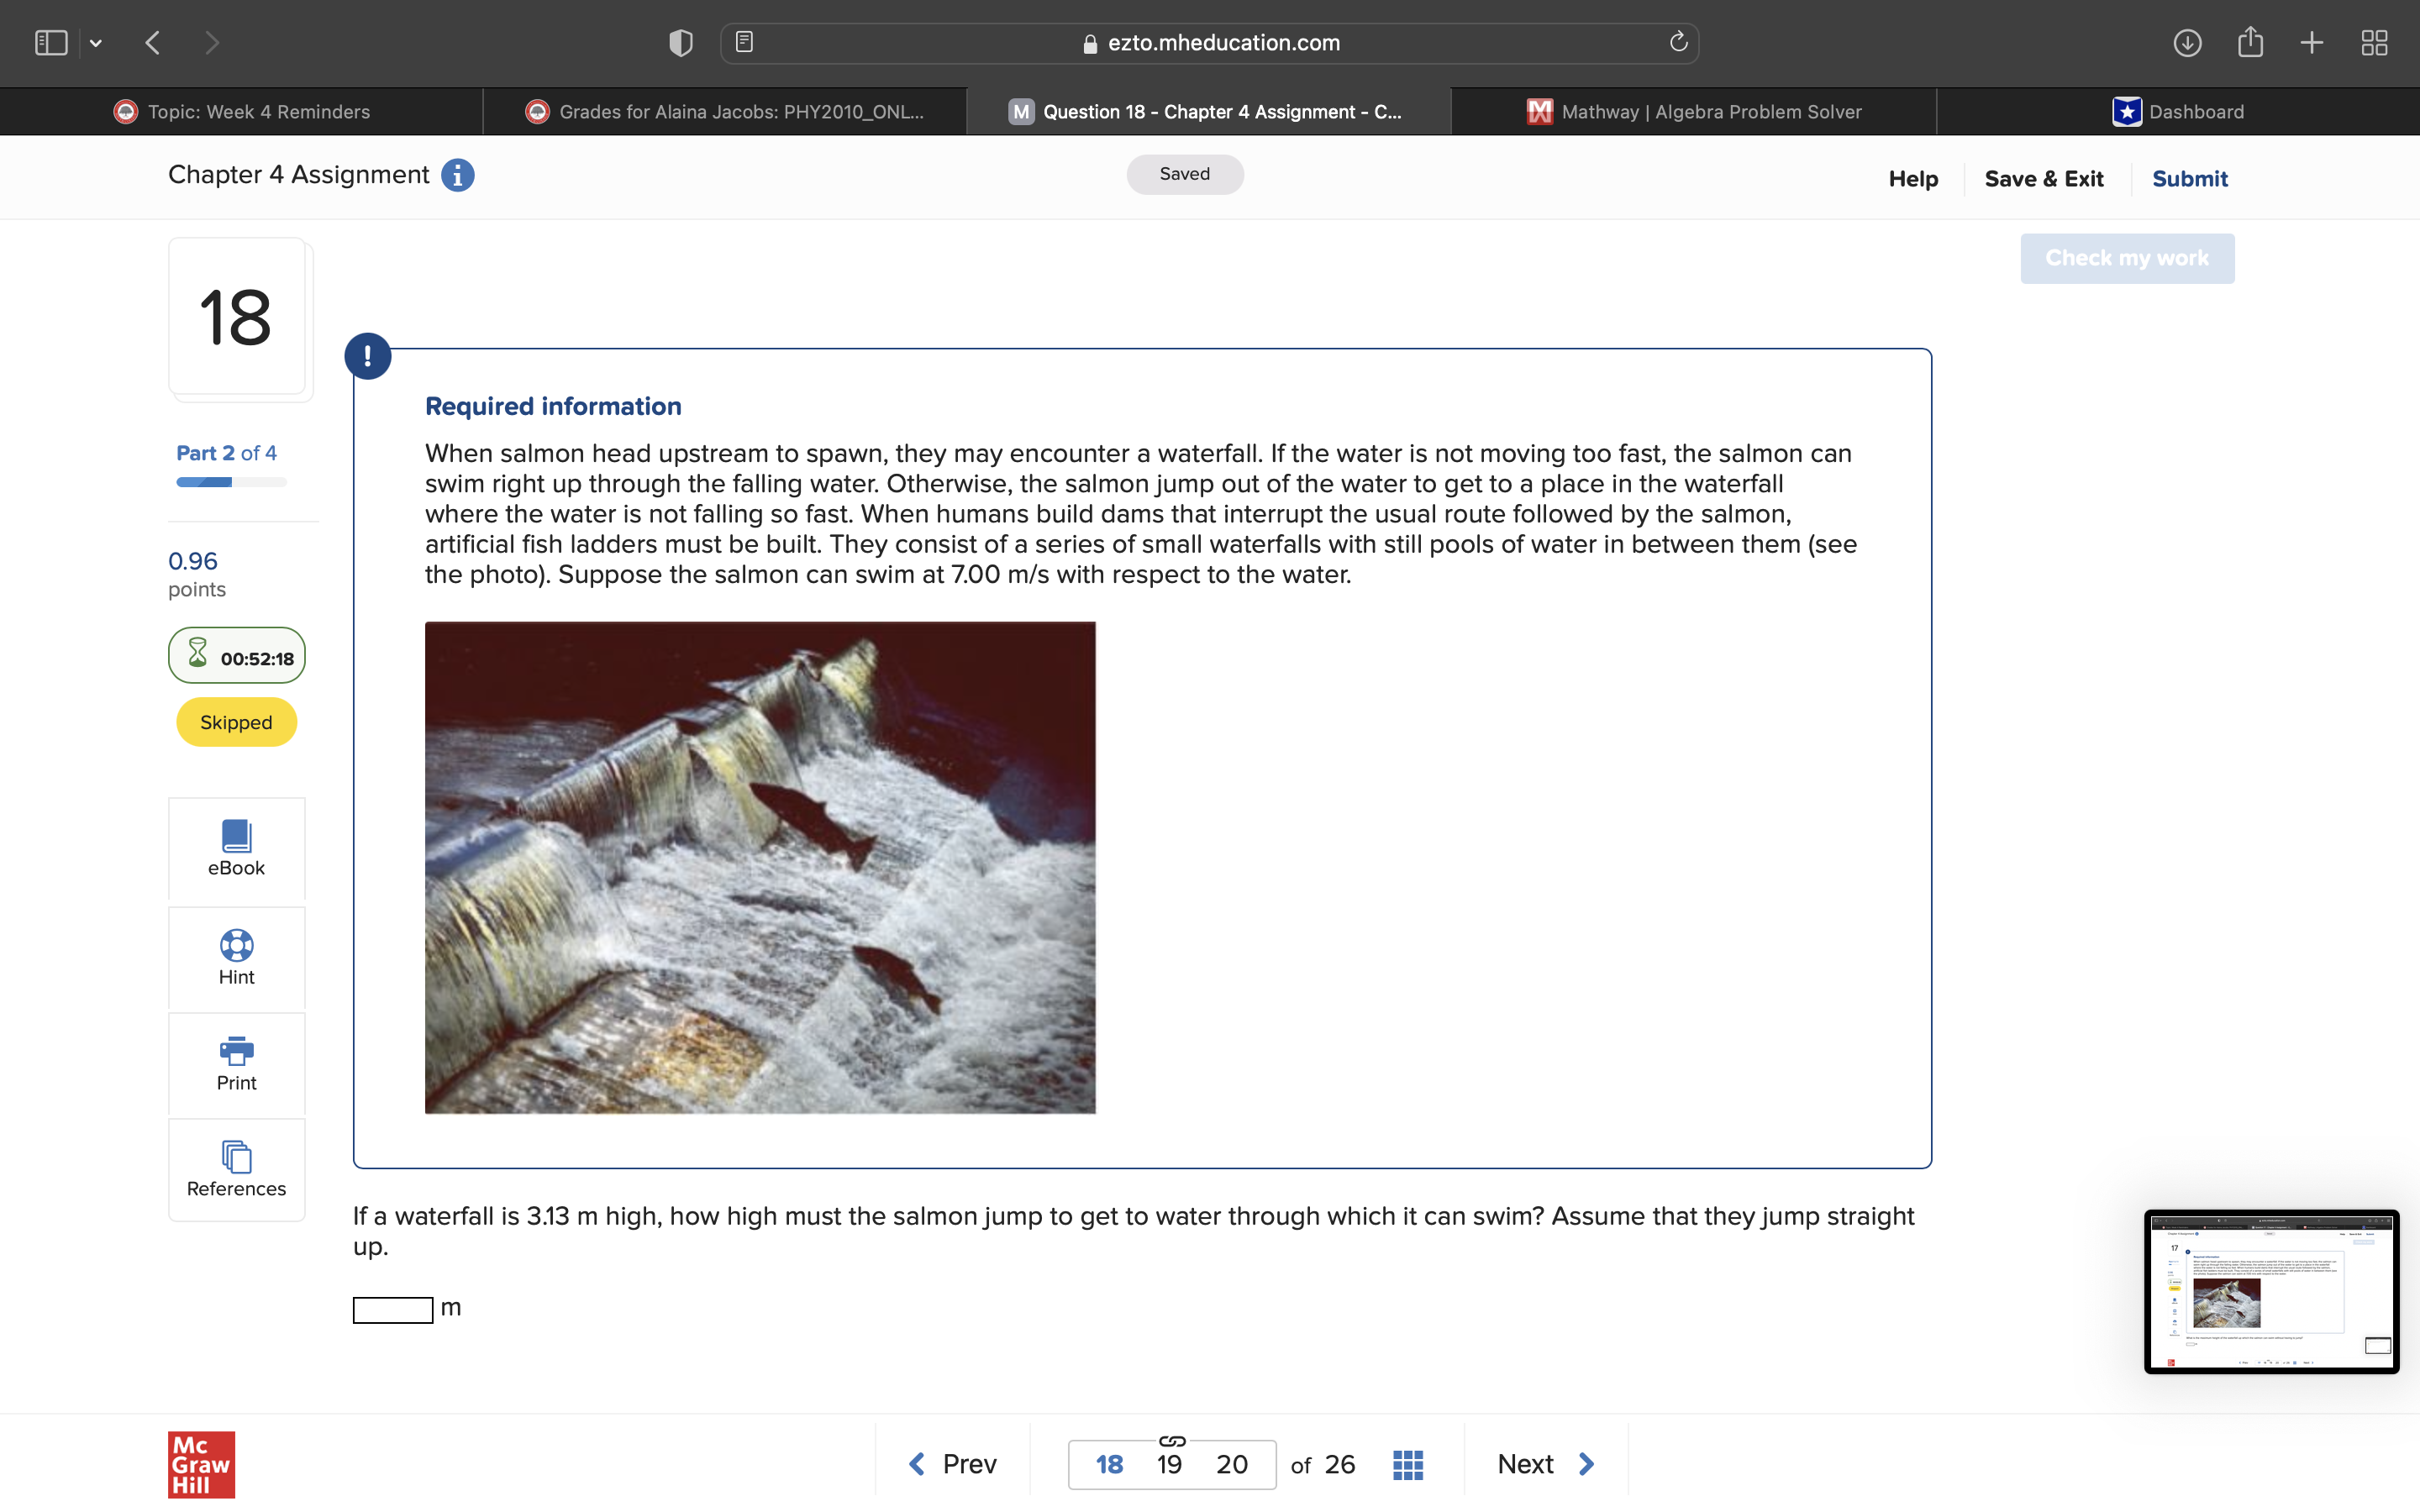Screen dimensions: 2420x1512
Task: Click the Submit link
Action: pyautogui.click(x=2189, y=179)
